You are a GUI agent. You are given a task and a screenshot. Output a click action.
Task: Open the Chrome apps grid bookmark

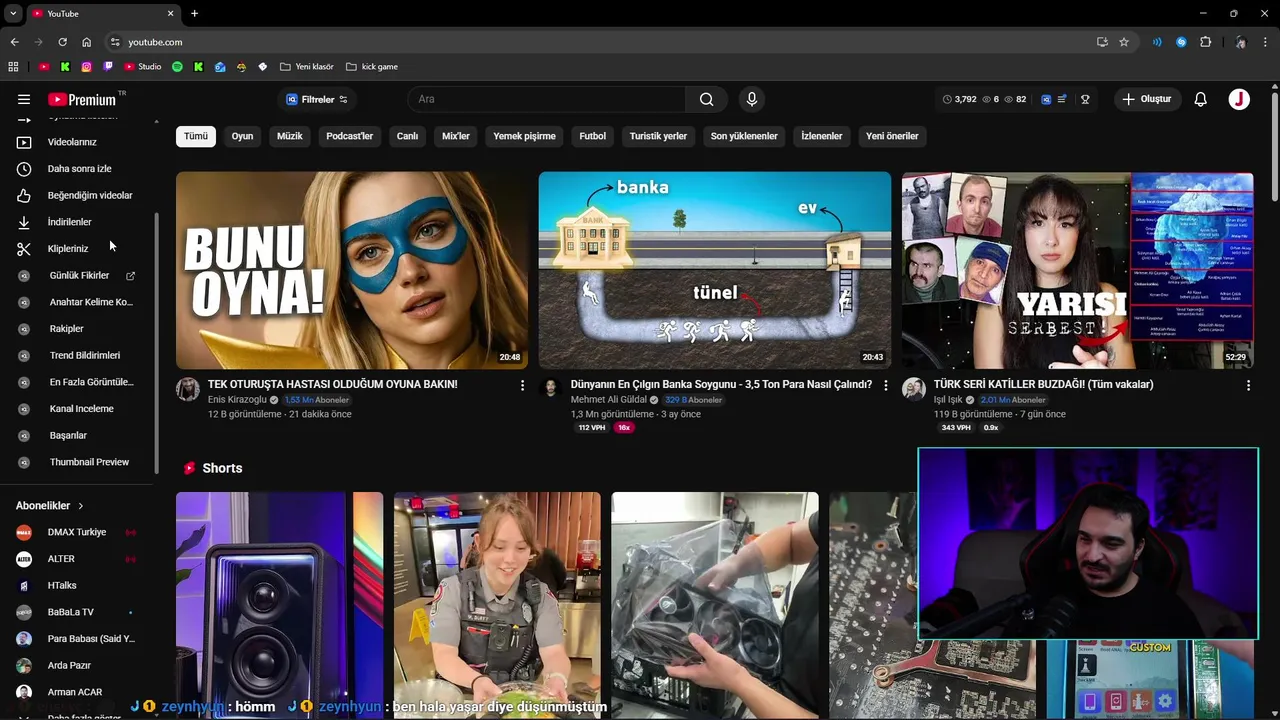13,67
